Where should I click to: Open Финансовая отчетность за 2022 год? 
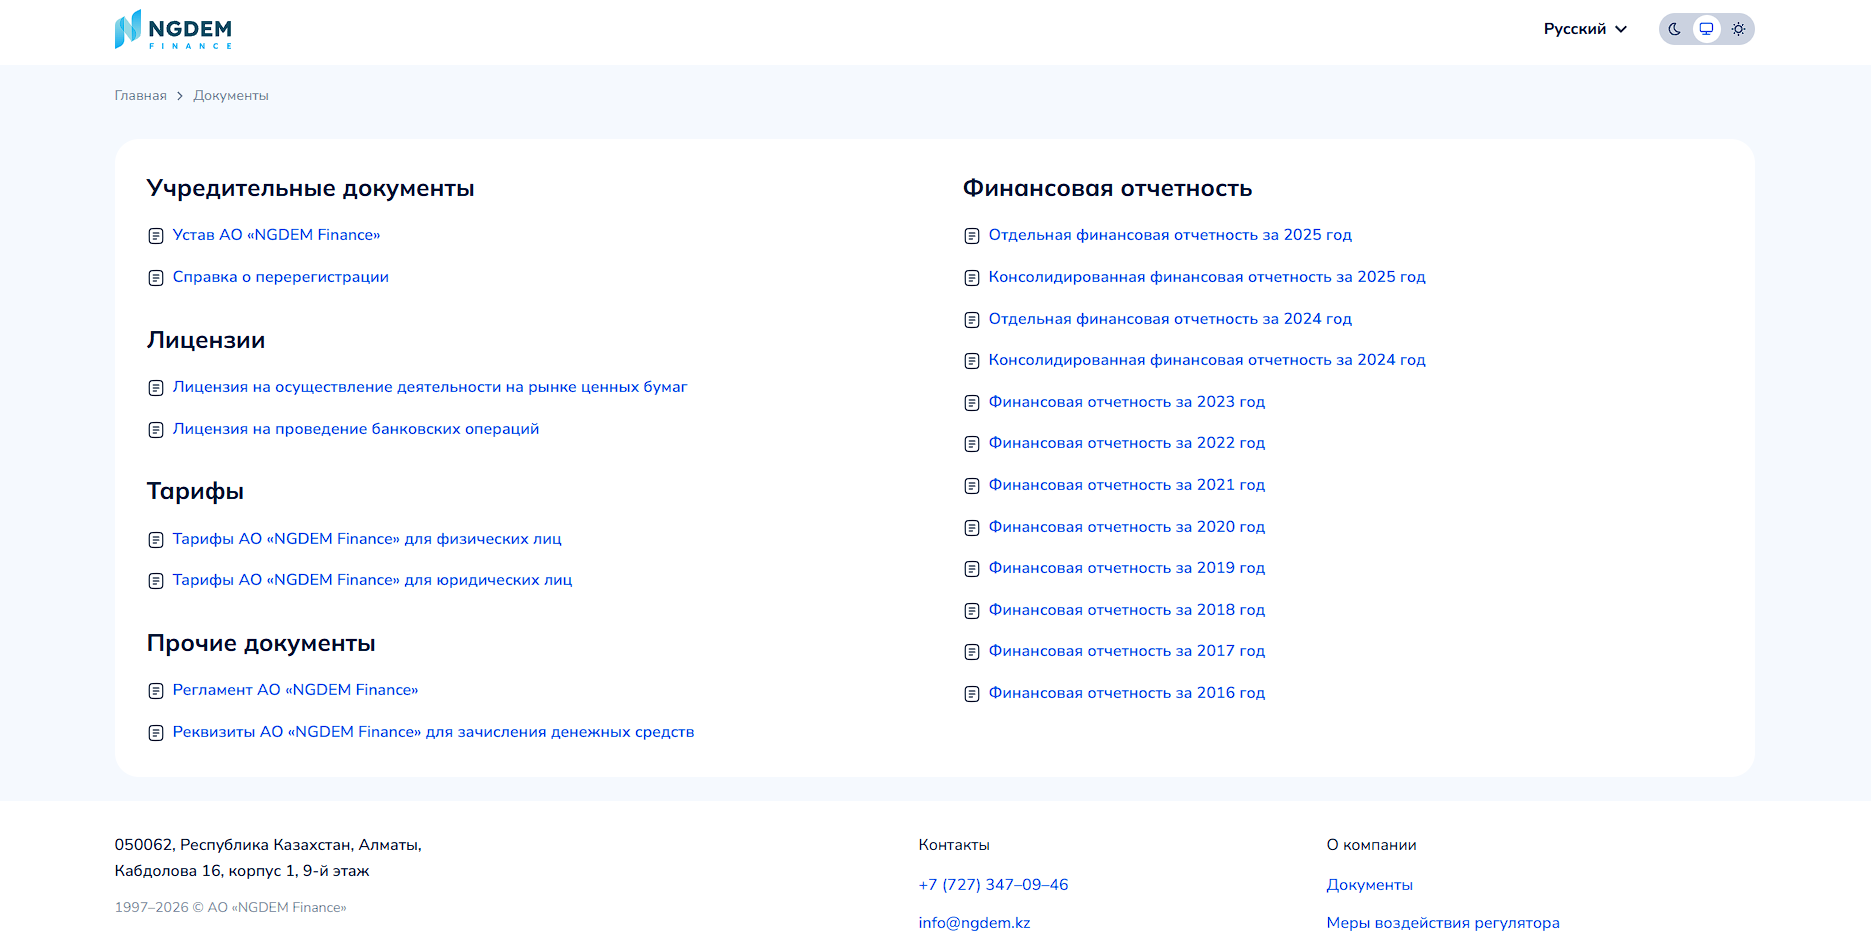1127,443
